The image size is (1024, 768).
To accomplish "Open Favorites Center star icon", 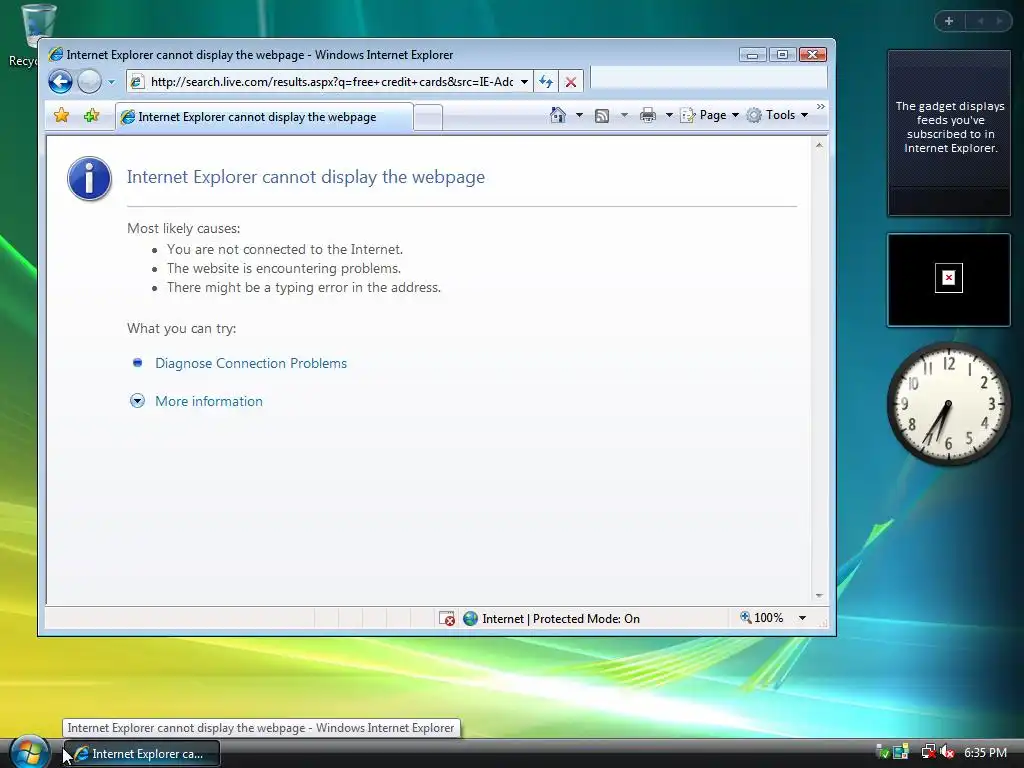I will 61,116.
